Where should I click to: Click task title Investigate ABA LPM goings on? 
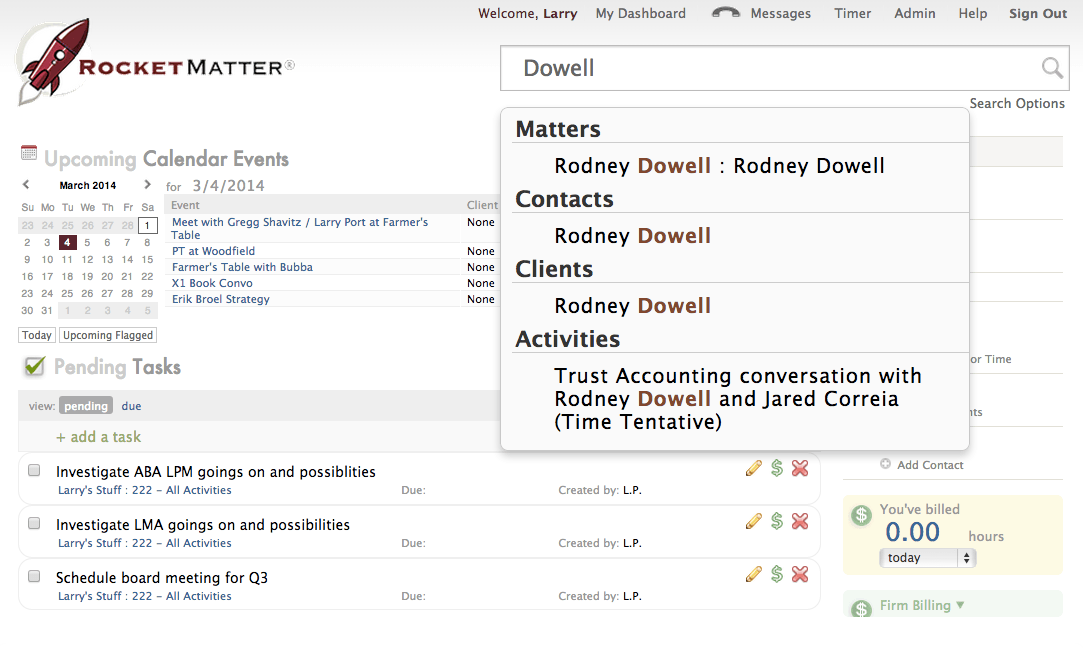[215, 472]
